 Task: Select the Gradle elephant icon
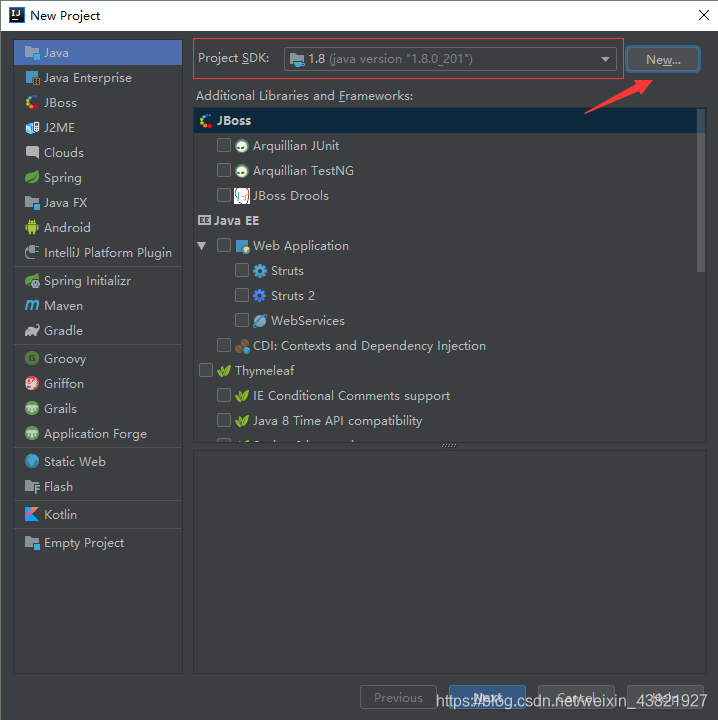pos(32,331)
